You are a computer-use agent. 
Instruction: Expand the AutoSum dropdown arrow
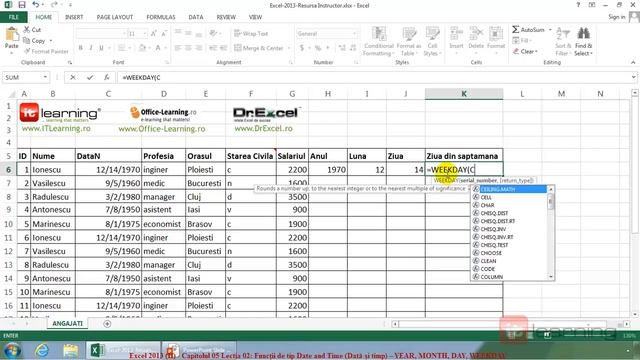[x=550, y=29]
